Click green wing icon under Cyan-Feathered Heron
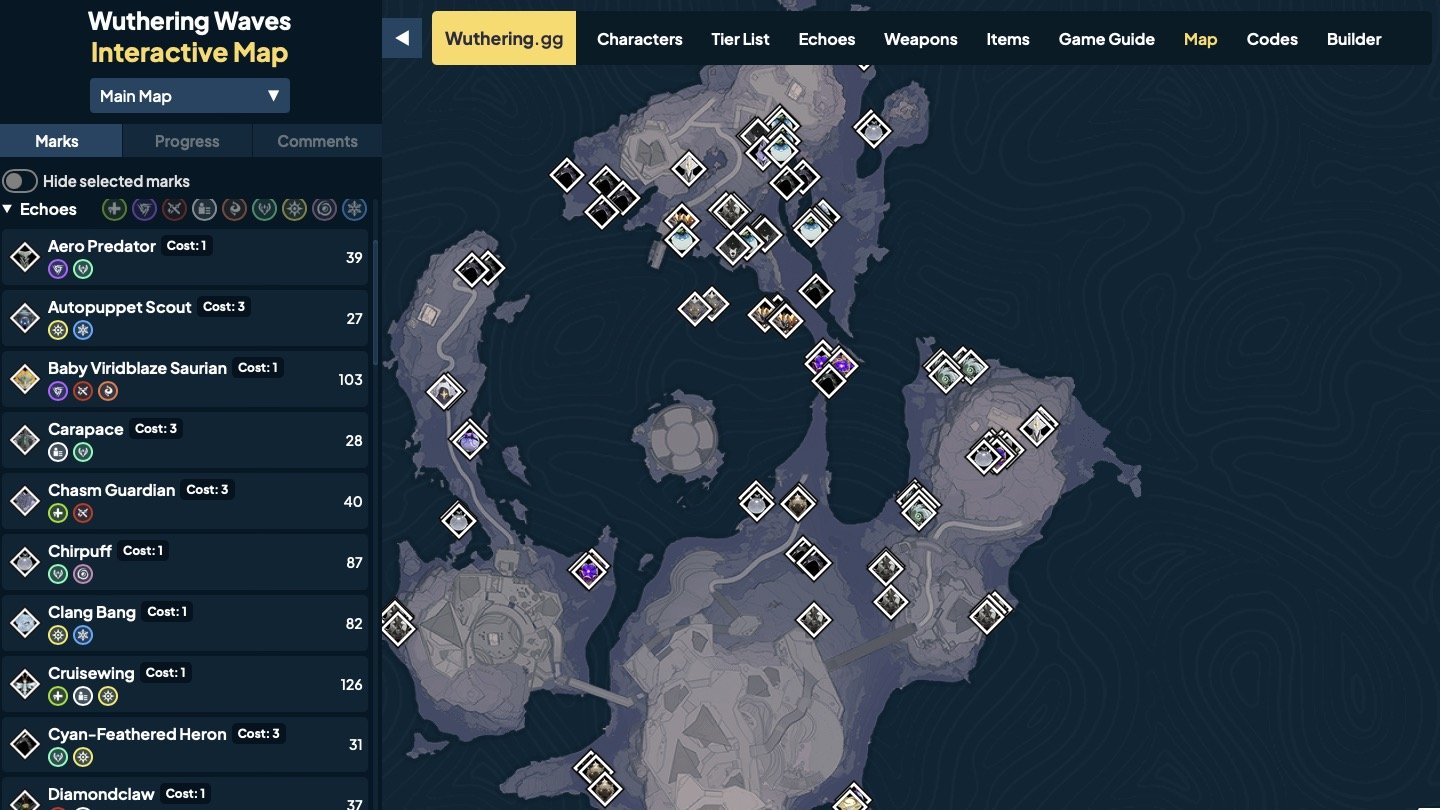 point(58,757)
